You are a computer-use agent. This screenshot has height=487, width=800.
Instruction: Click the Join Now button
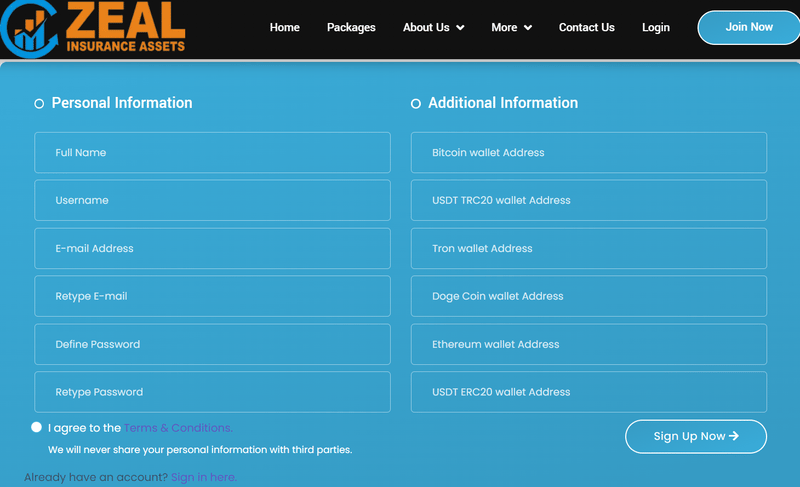click(x=748, y=28)
